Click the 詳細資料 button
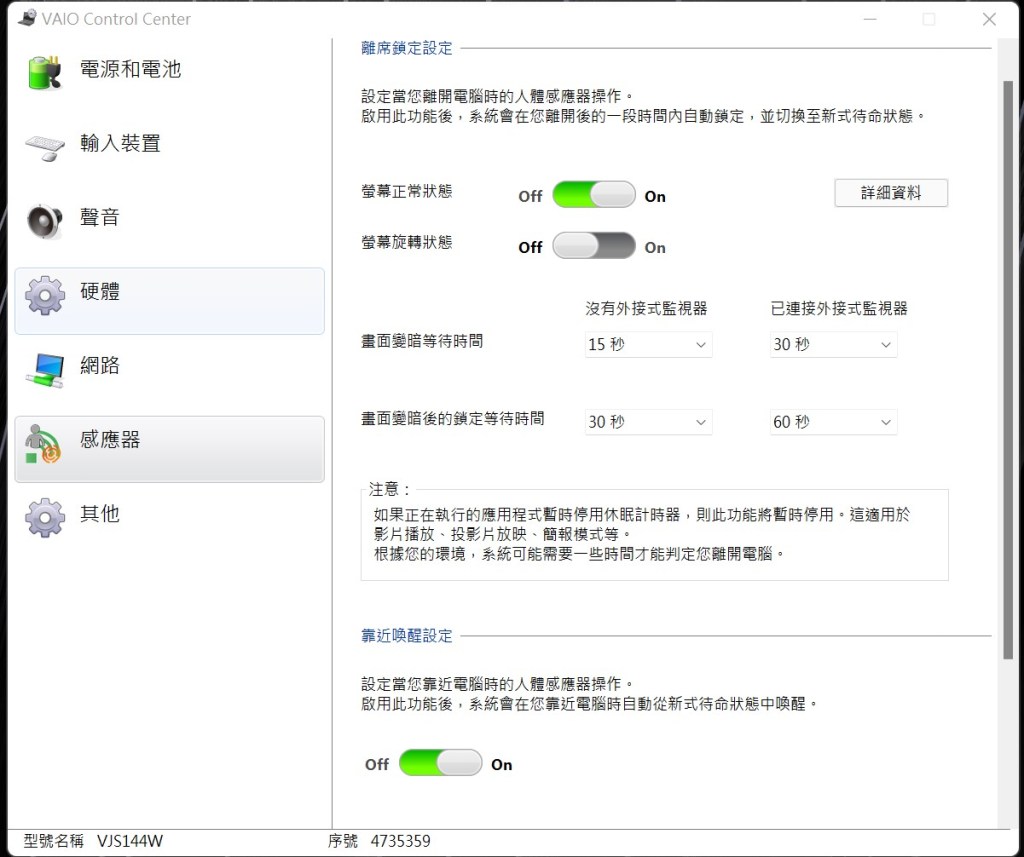The width and height of the screenshot is (1024, 857). coord(890,193)
